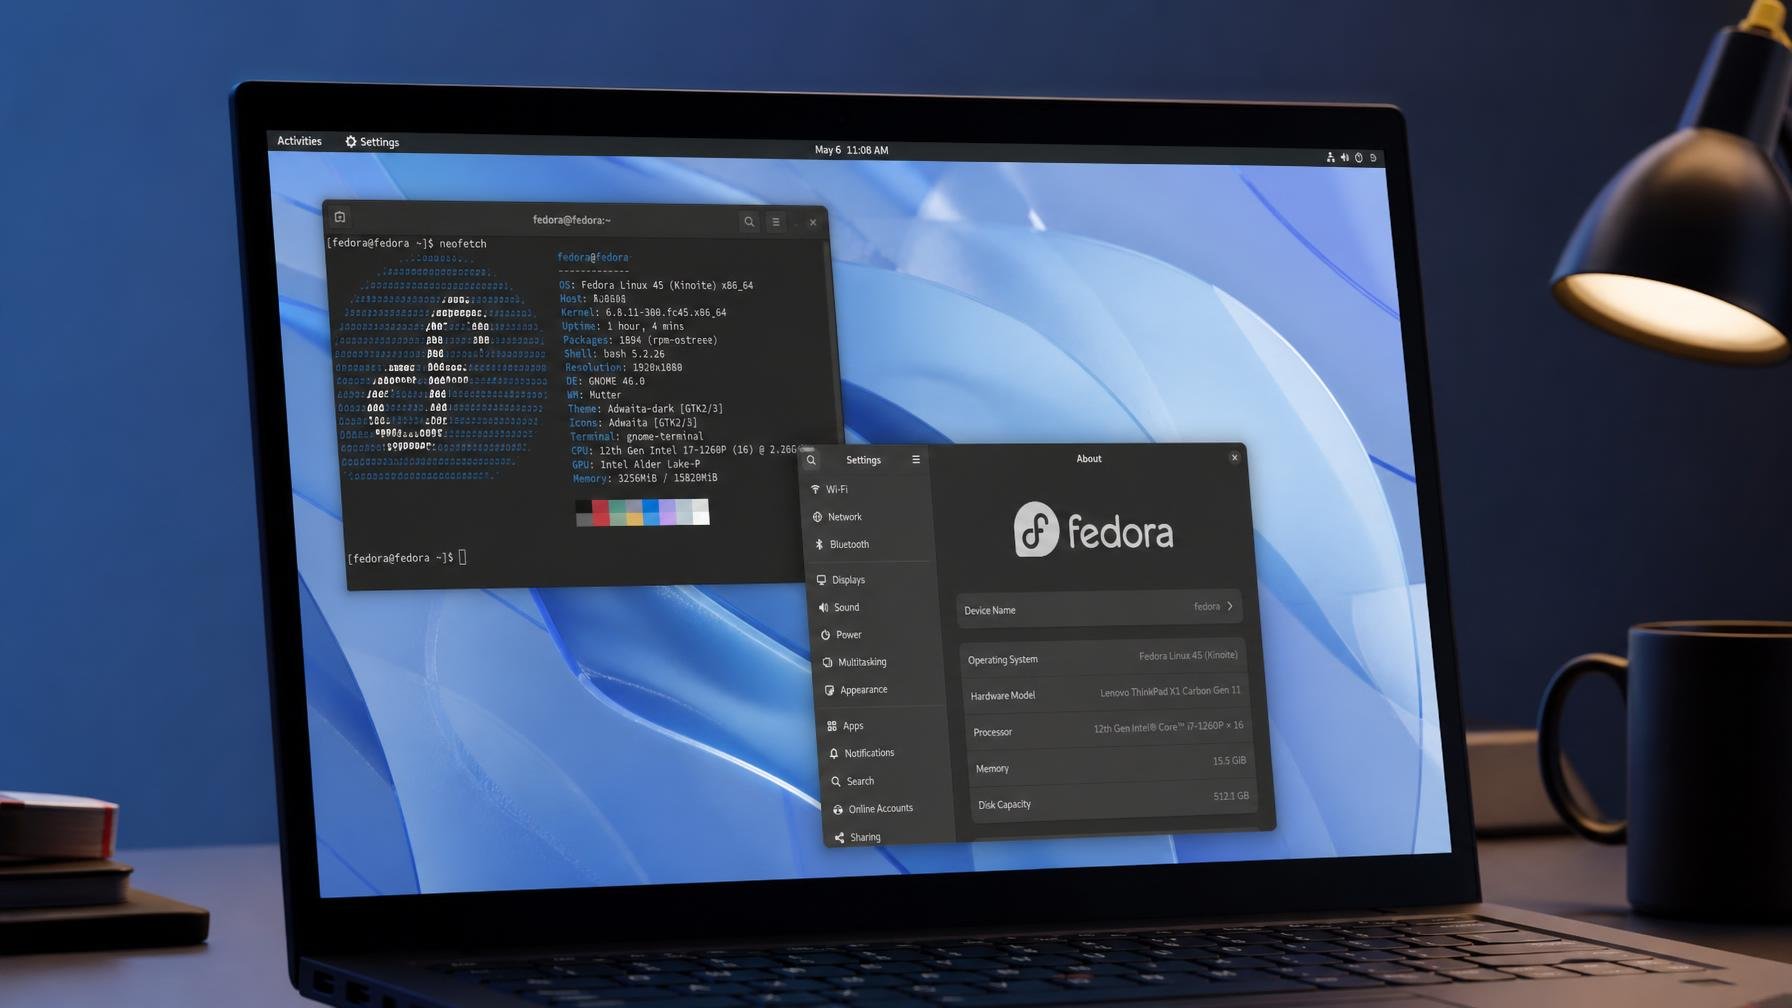Click the Kernel line in the neofetch output
The width and height of the screenshot is (1792, 1008).
[643, 312]
